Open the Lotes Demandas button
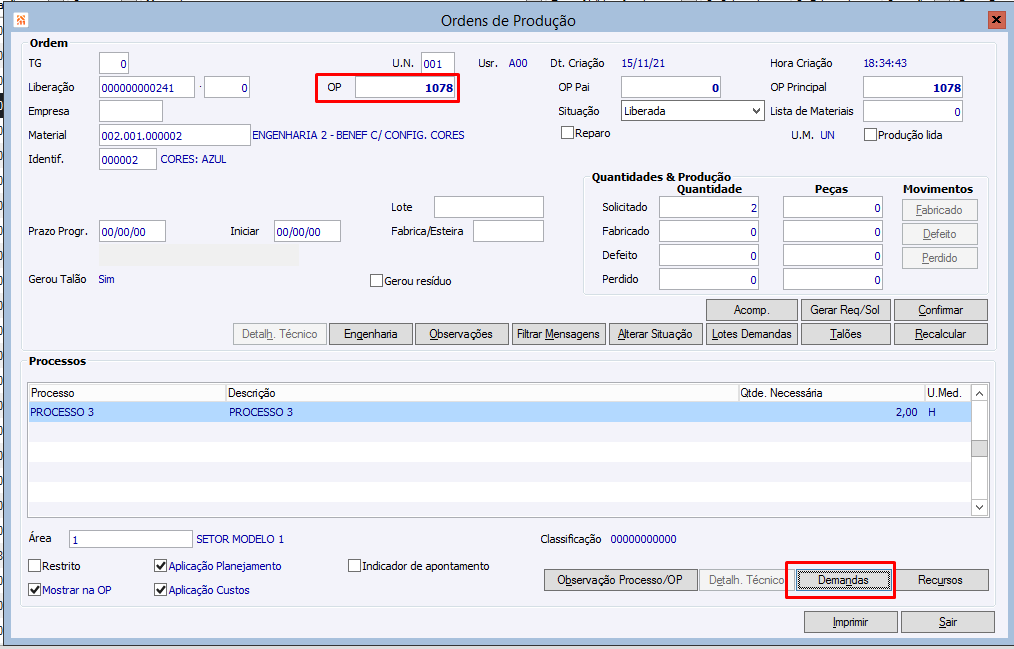1014x649 pixels. [x=751, y=334]
